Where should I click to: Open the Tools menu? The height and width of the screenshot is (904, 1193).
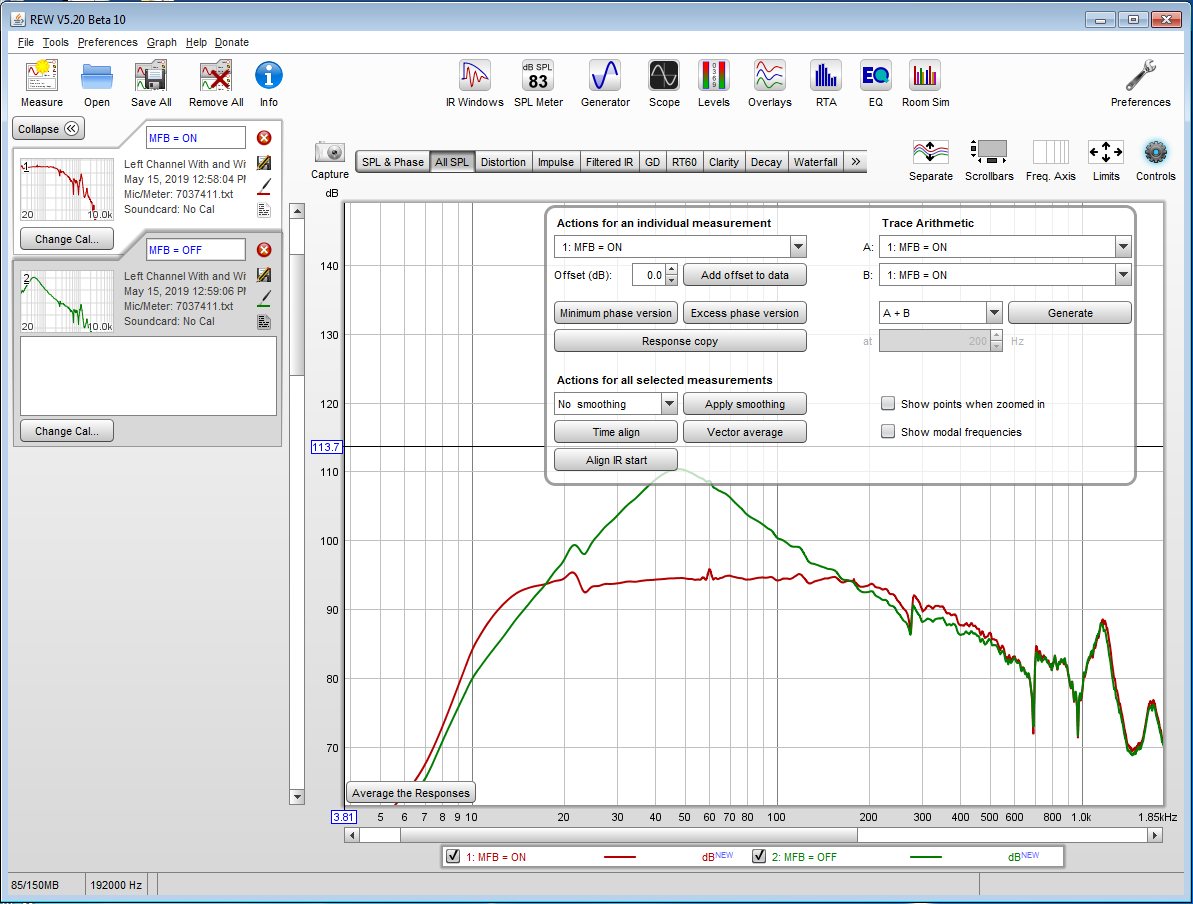[x=56, y=42]
